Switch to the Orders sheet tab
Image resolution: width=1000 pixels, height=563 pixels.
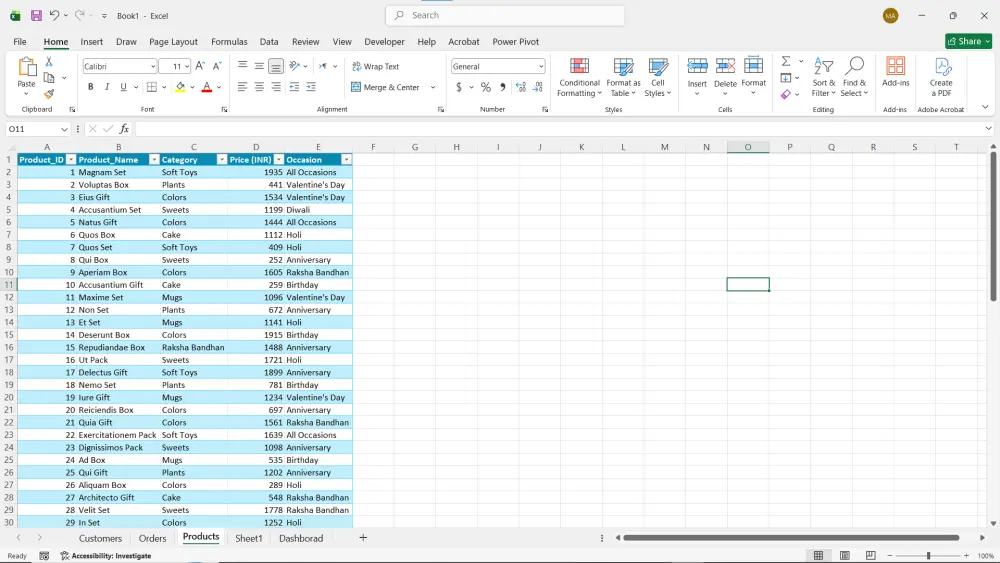point(152,538)
